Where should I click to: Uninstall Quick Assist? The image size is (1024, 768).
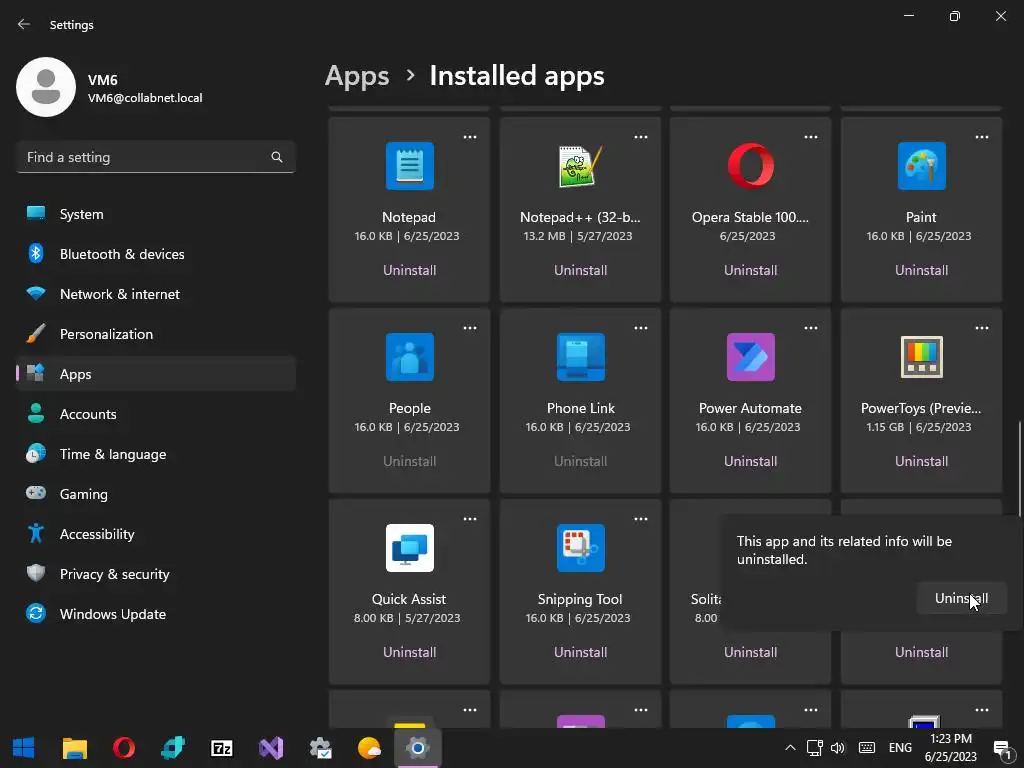[x=409, y=652]
